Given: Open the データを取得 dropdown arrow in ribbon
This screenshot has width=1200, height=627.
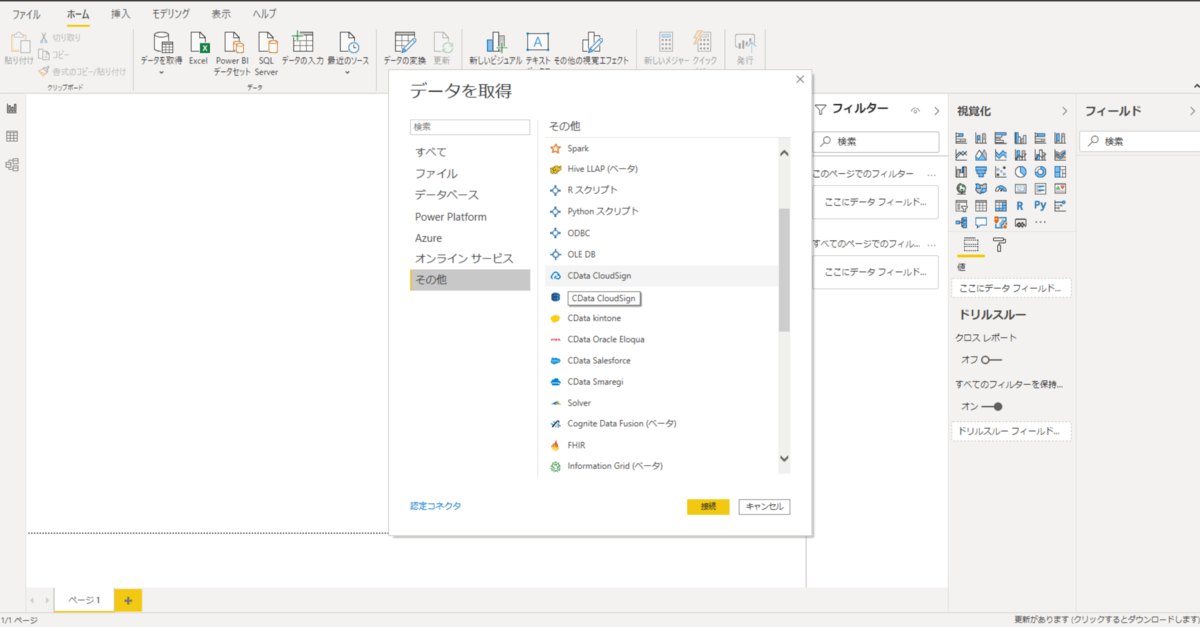Looking at the screenshot, I should 161,72.
